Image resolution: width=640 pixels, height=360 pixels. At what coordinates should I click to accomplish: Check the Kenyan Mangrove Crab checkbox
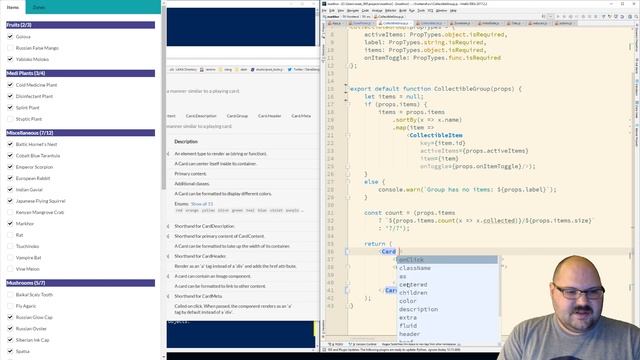click(10, 212)
